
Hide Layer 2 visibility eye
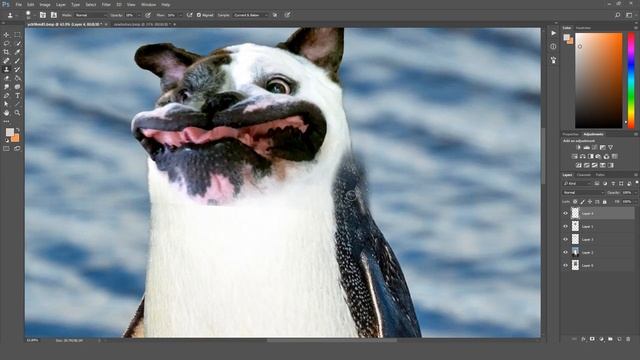pyautogui.click(x=566, y=252)
